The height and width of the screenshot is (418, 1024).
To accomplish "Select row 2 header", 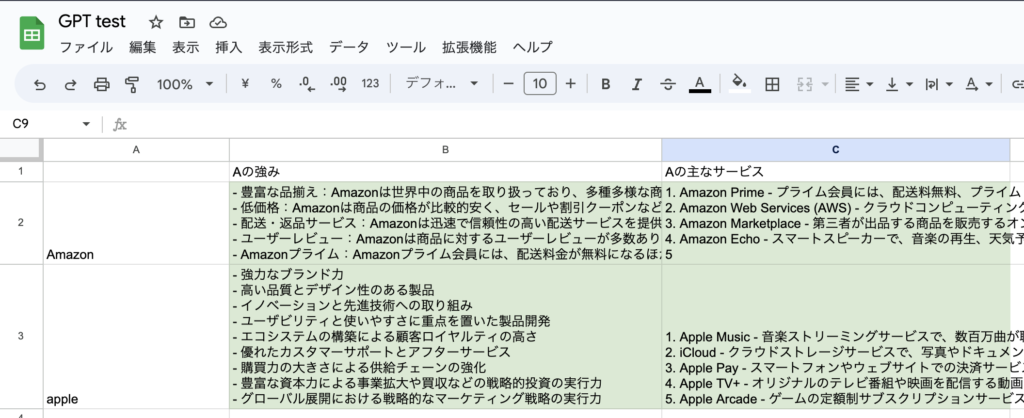I will click(21, 223).
